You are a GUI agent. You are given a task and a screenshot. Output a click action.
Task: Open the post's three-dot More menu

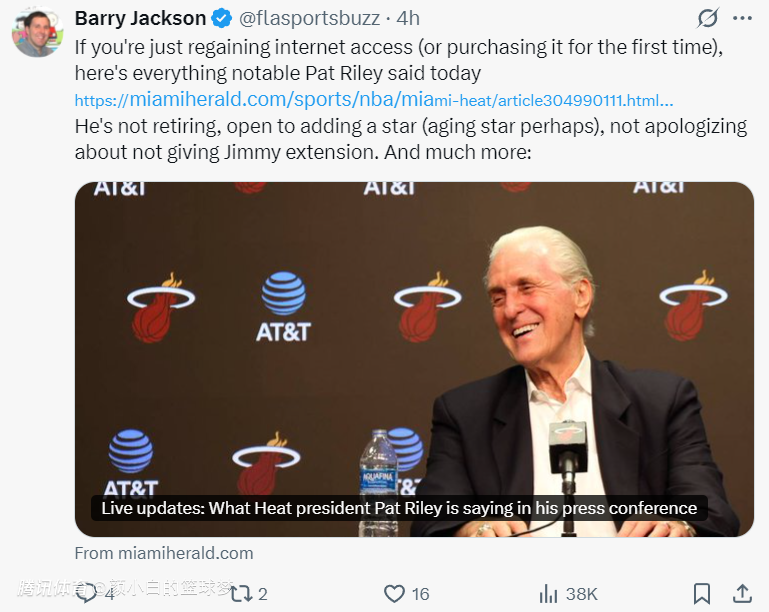click(741, 19)
